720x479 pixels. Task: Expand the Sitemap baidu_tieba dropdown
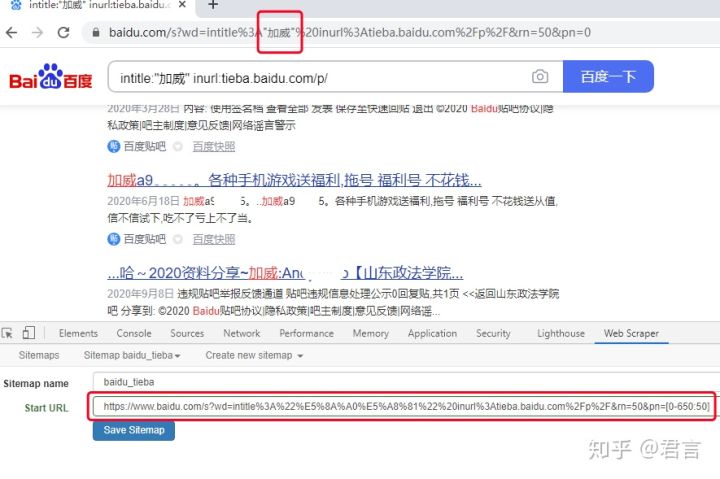pyautogui.click(x=132, y=355)
